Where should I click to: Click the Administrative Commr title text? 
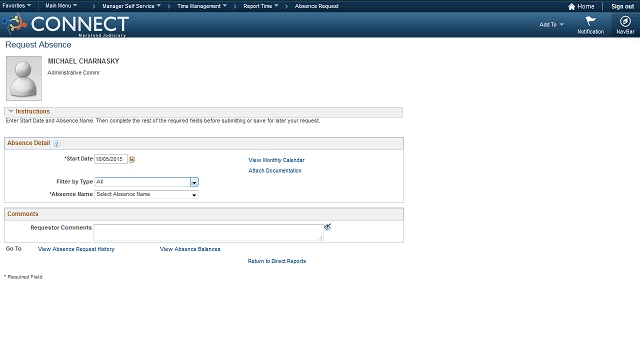[x=73, y=73]
